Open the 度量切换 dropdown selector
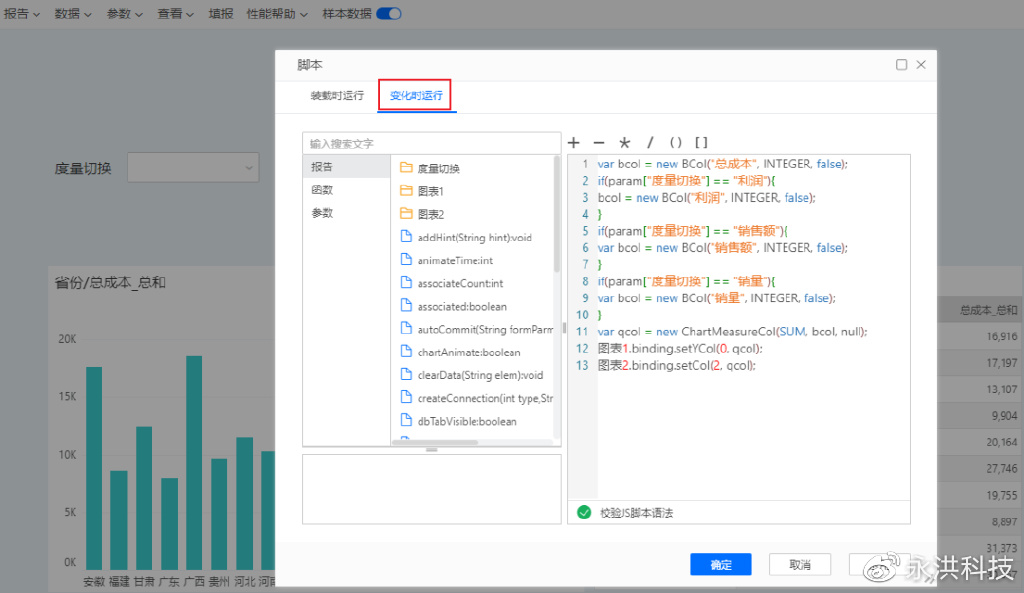 [x=193, y=167]
